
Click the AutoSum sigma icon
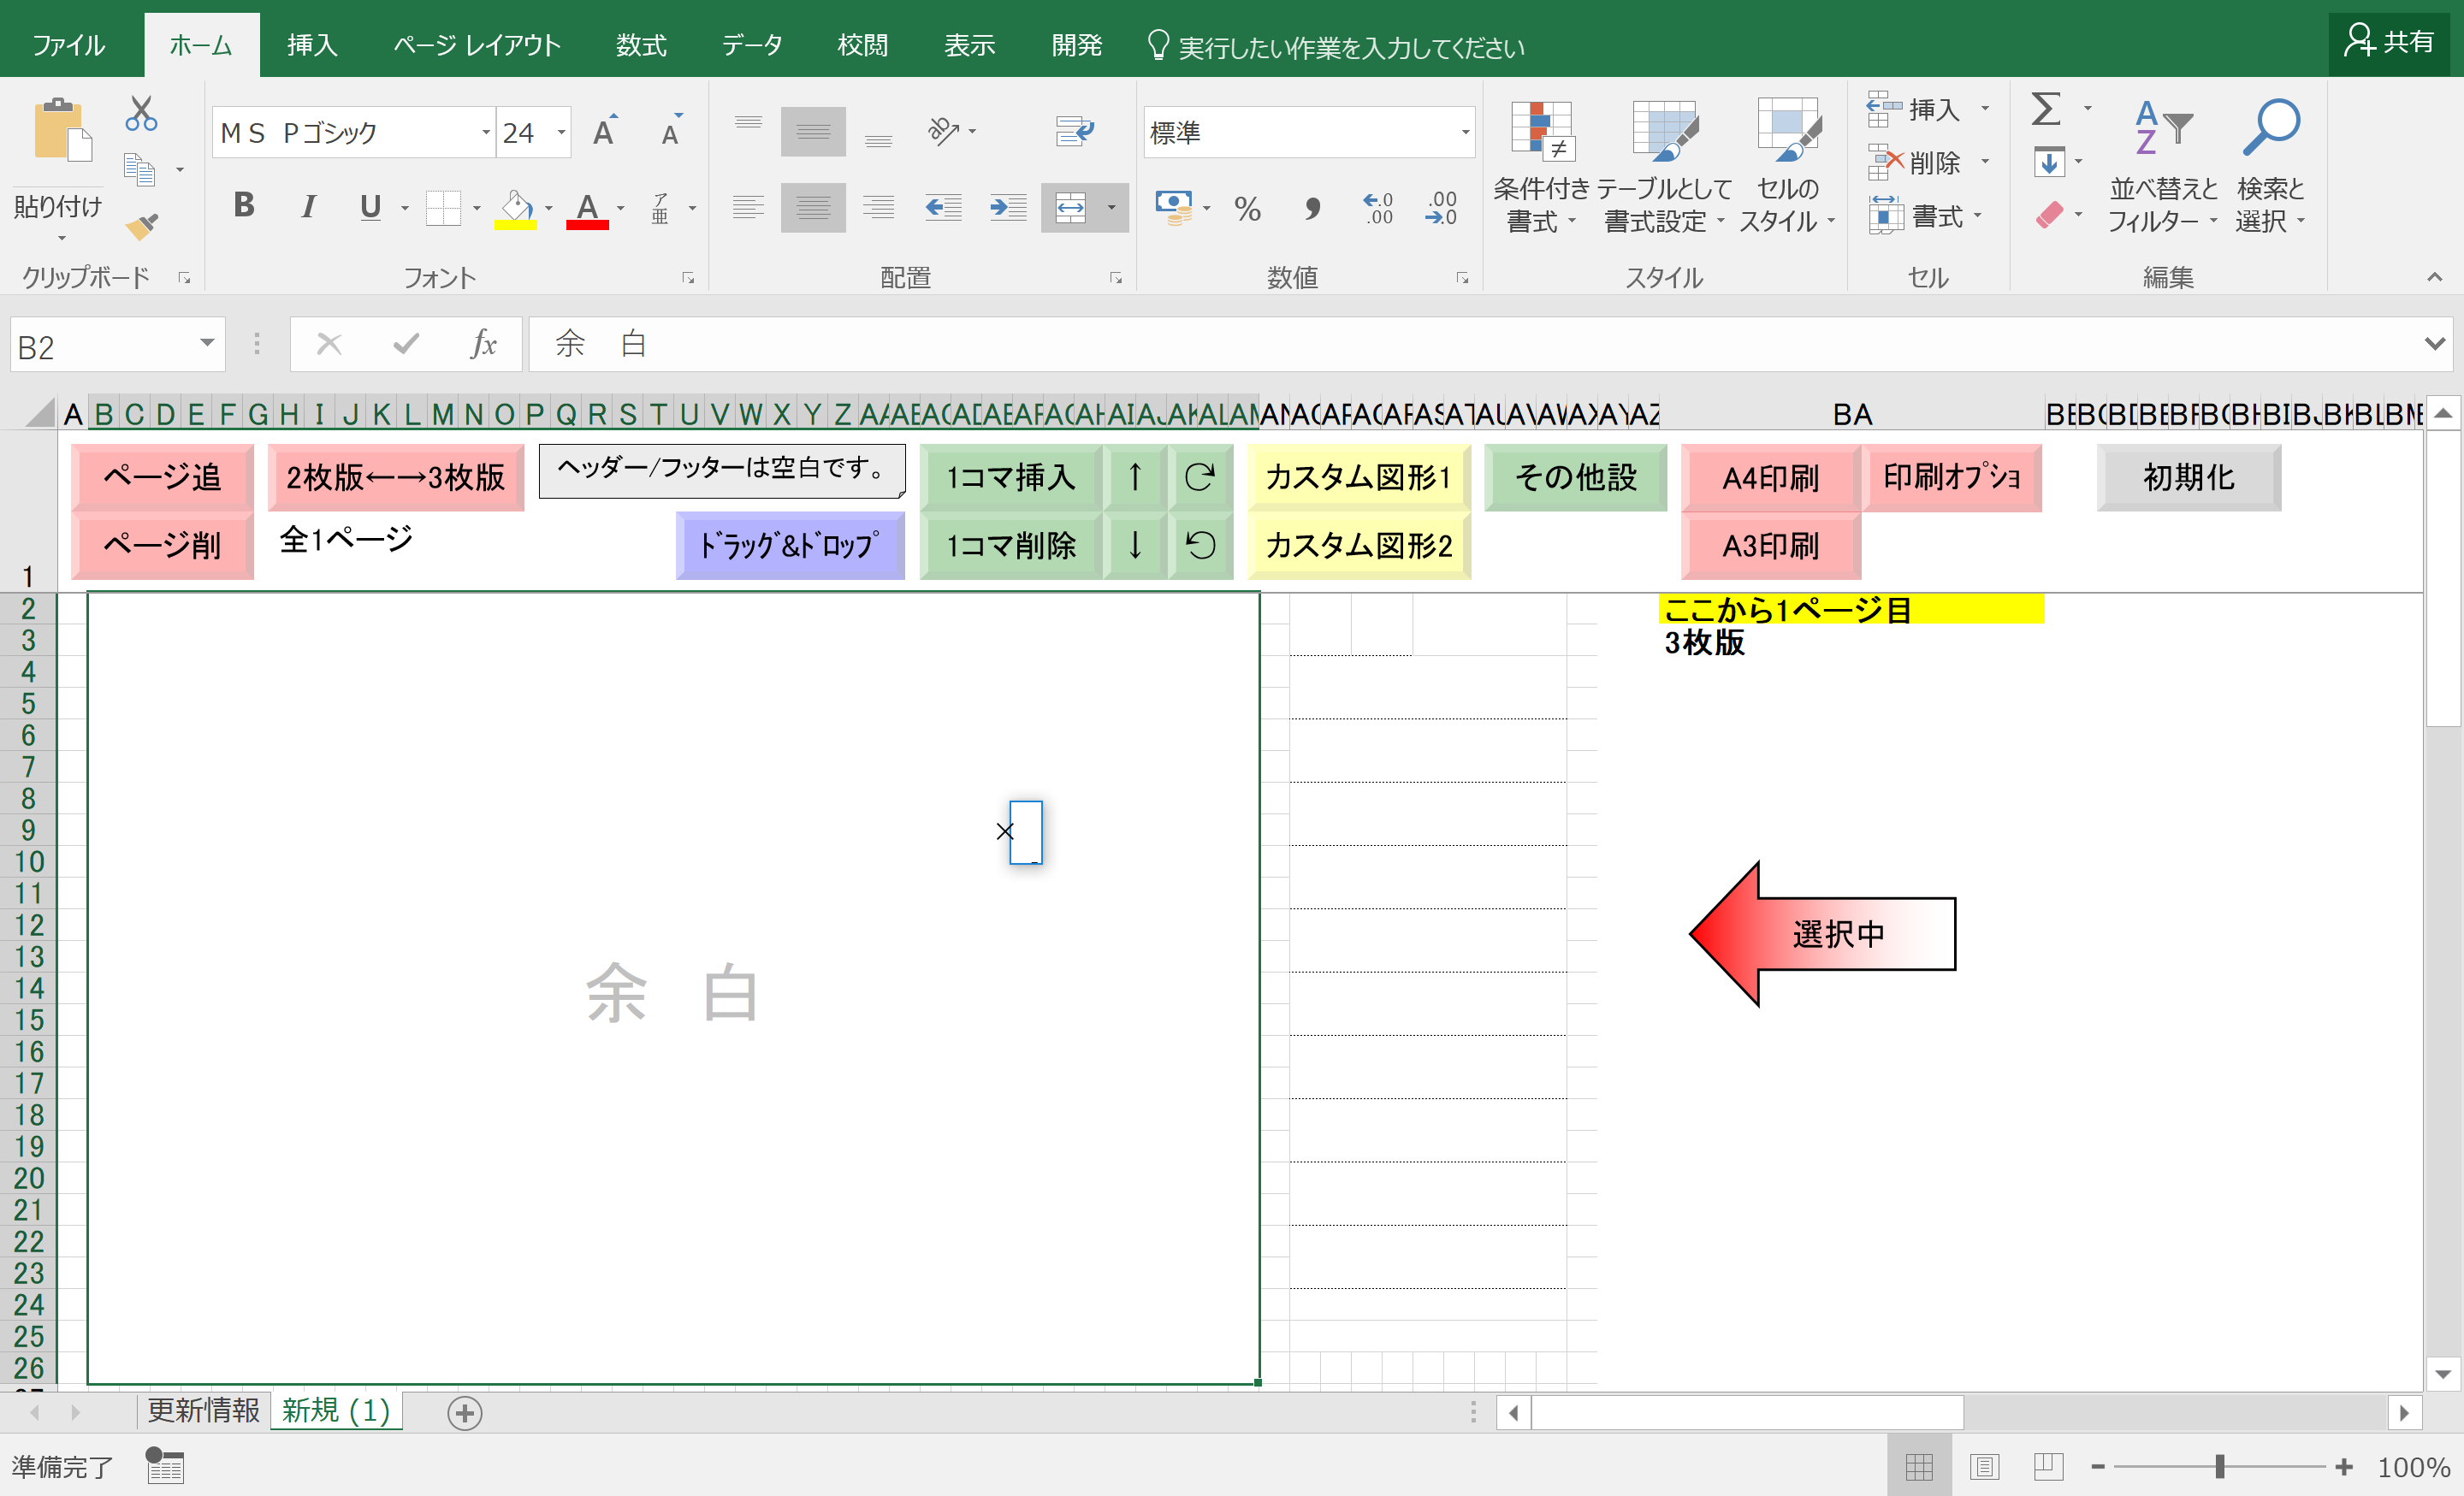click(2046, 109)
